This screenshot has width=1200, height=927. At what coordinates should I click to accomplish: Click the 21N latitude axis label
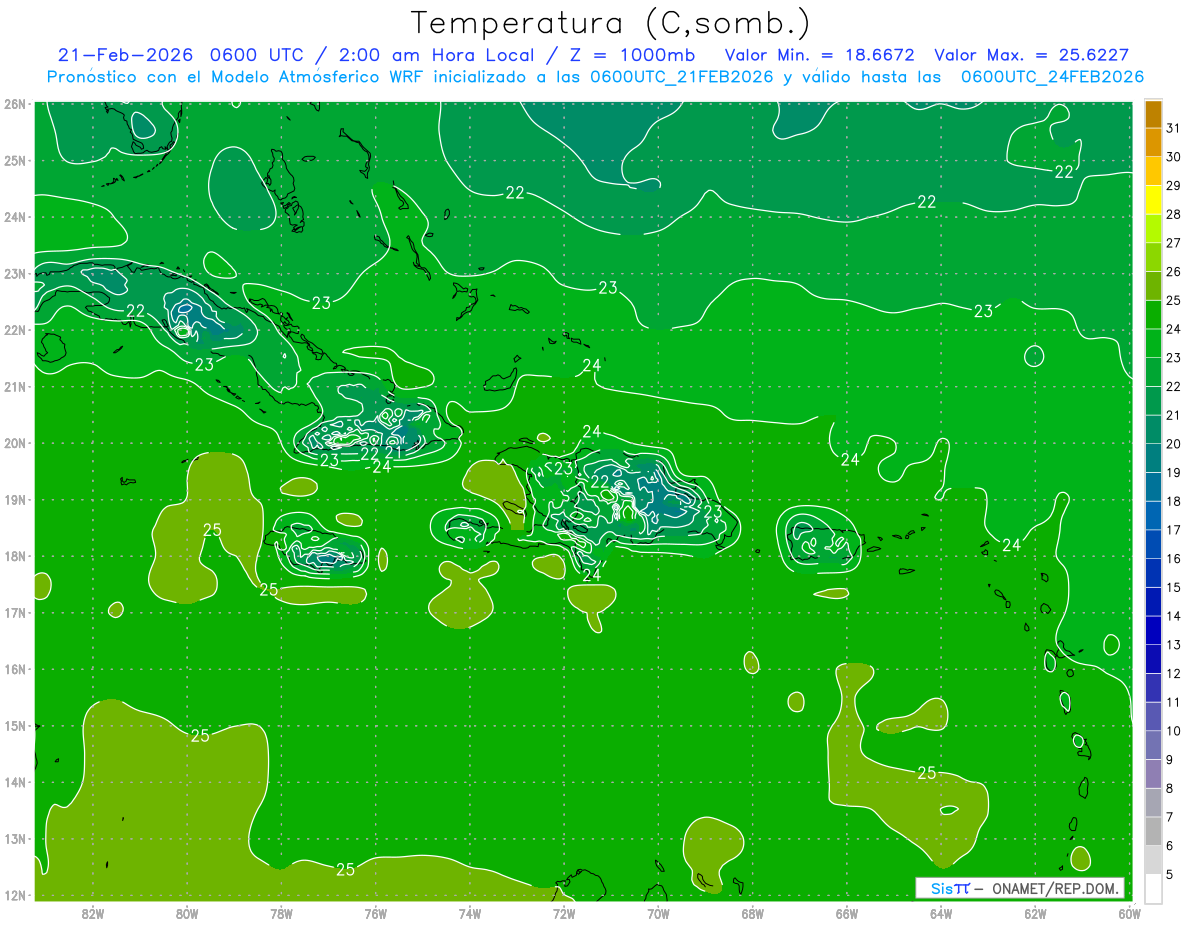coord(14,386)
